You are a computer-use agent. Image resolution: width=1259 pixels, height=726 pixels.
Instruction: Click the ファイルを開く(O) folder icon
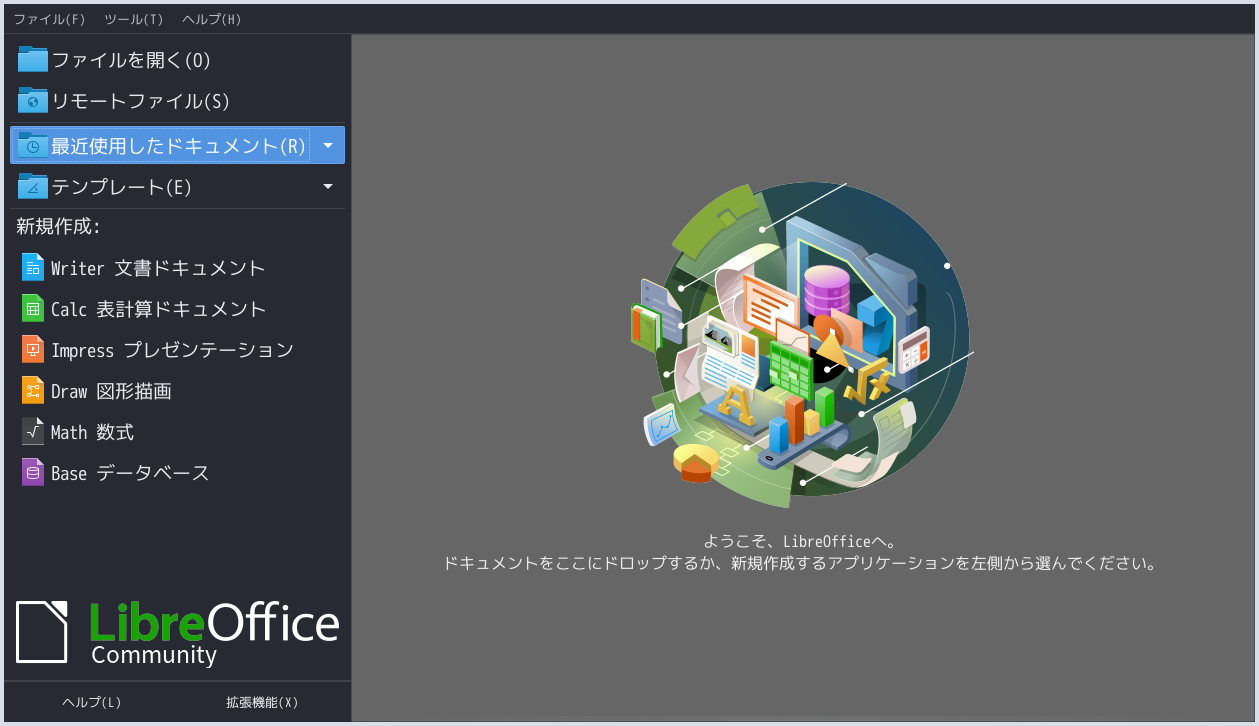(x=33, y=60)
